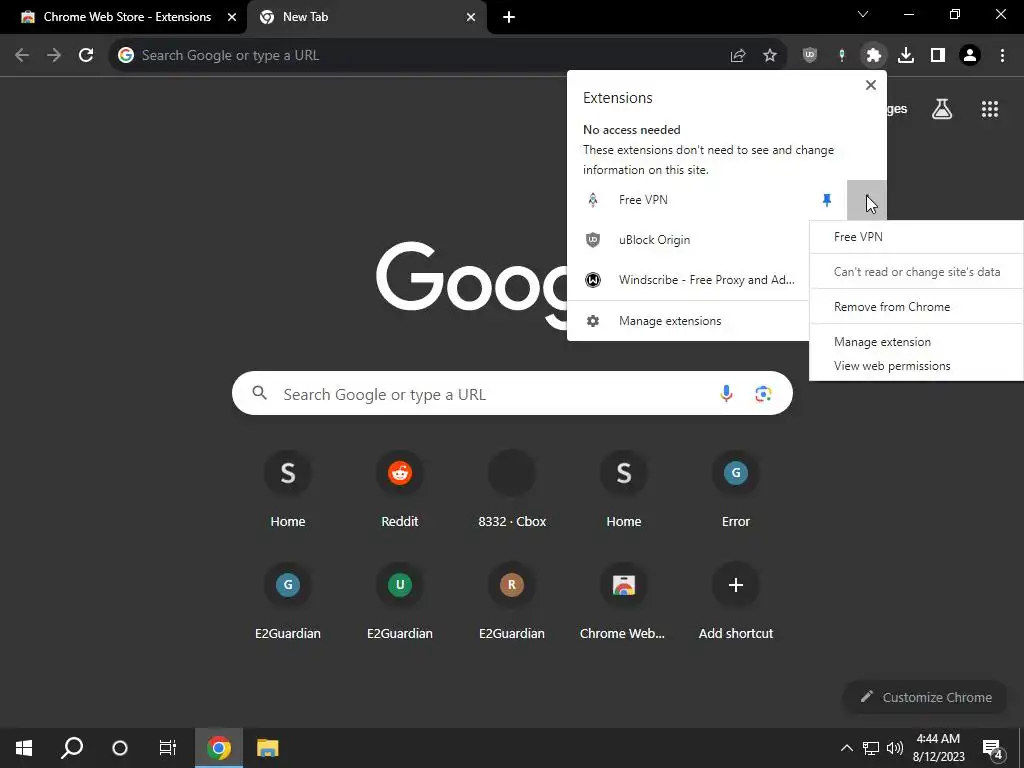1024x768 pixels.
Task: Open the 8332 · Cbox shortcut
Action: (512, 488)
